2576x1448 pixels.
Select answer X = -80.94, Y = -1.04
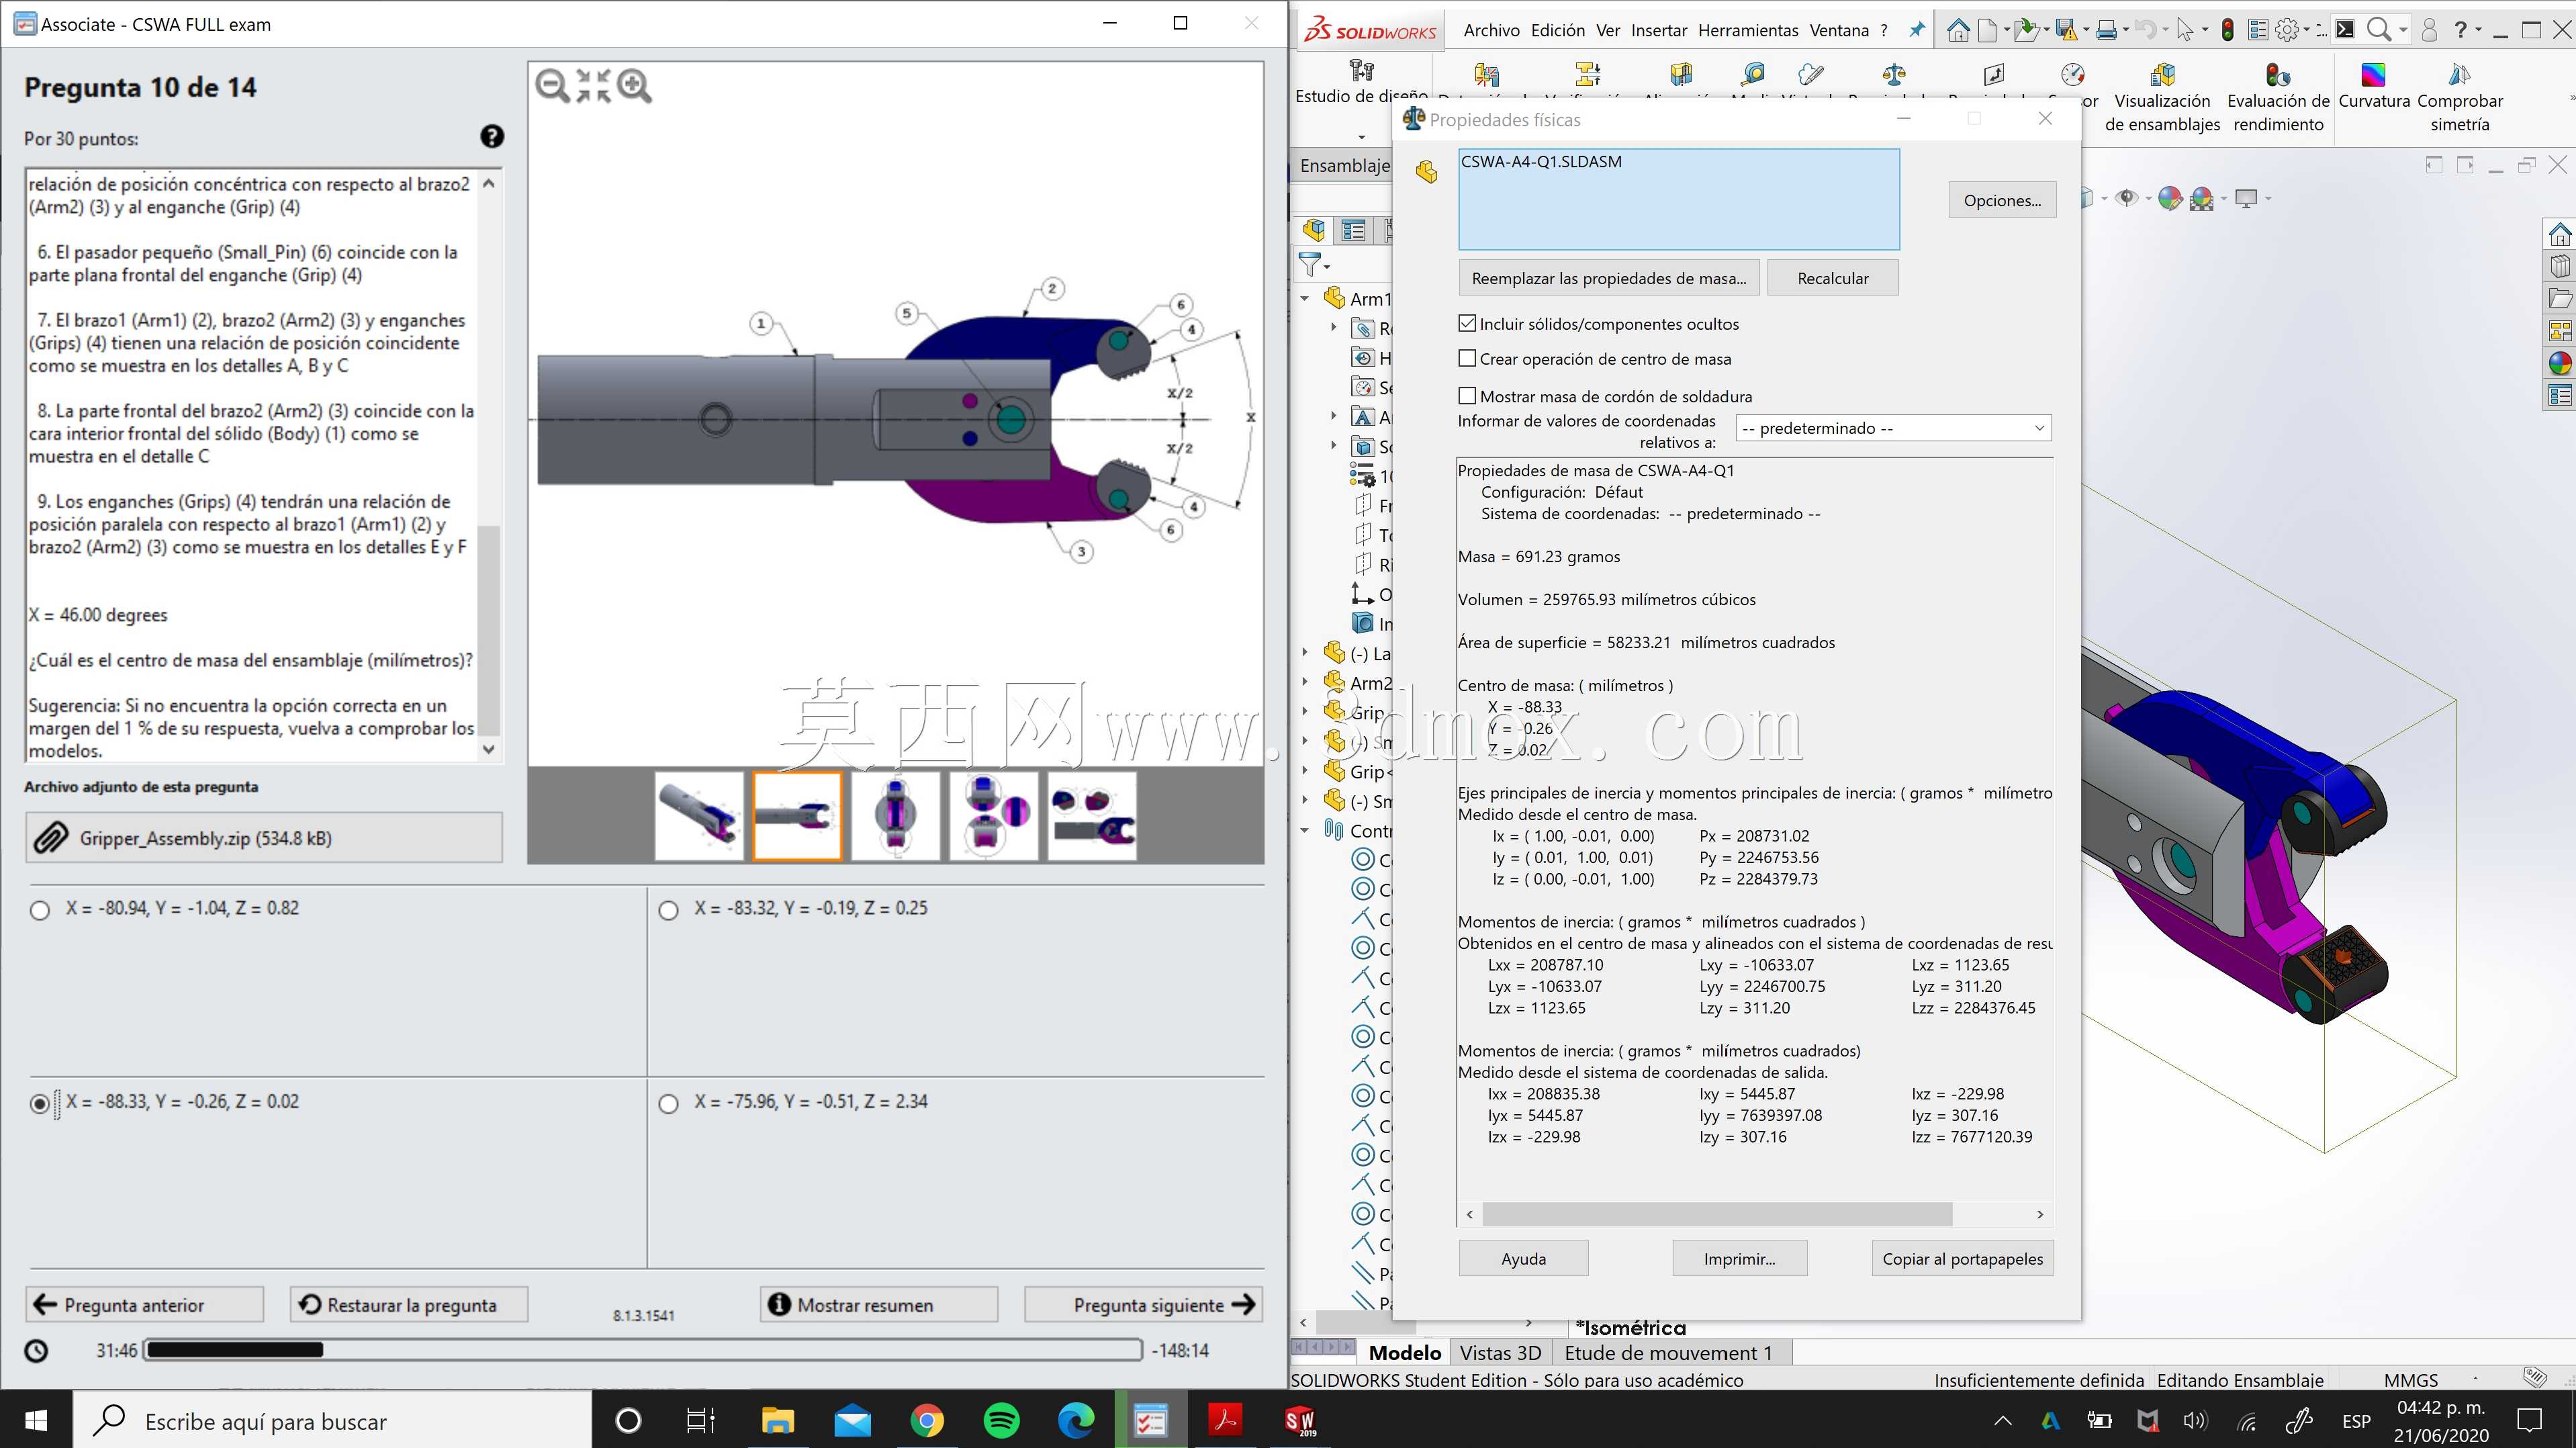[x=40, y=910]
